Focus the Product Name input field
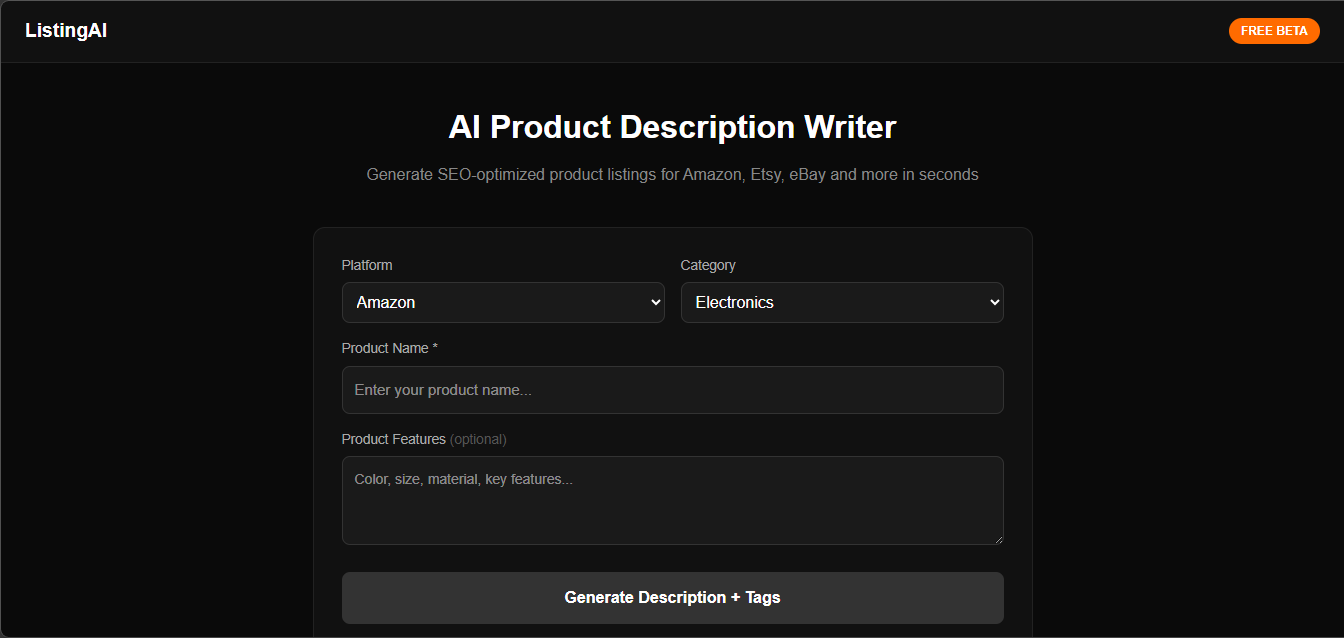The width and height of the screenshot is (1344, 638). pyautogui.click(x=673, y=390)
